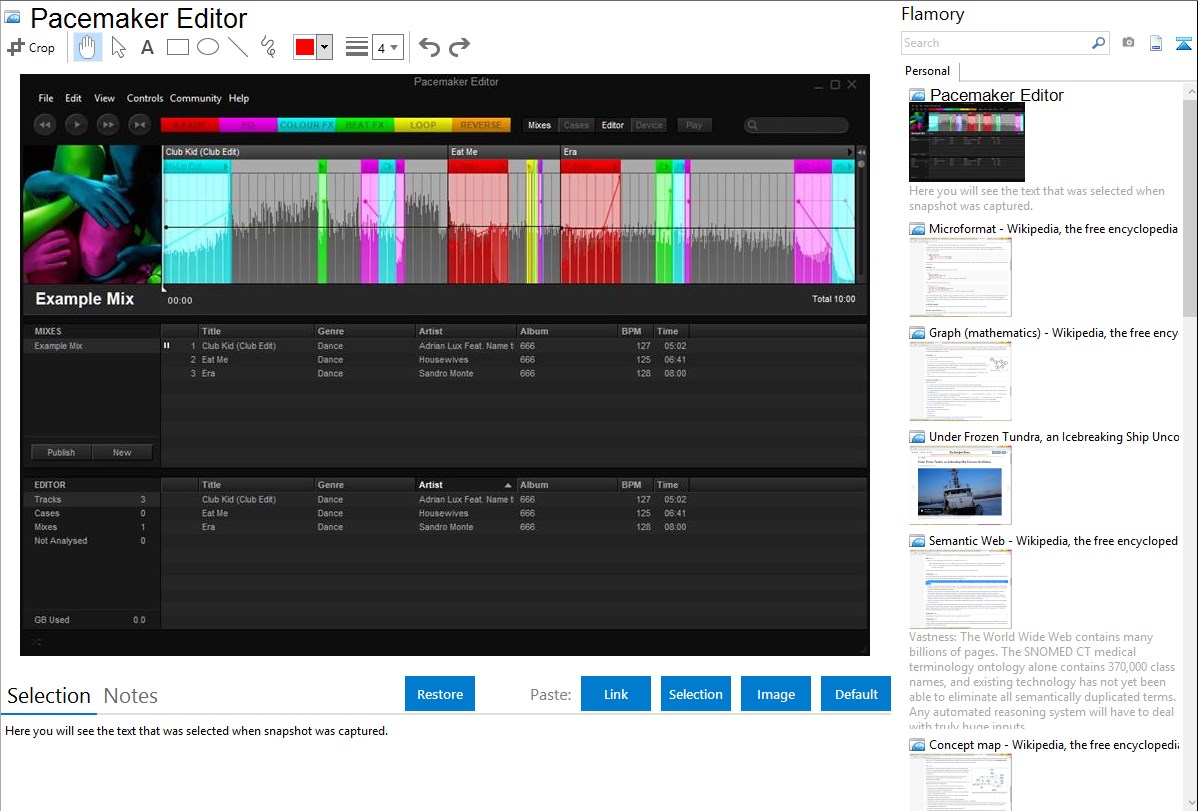The height and width of the screenshot is (811, 1198).
Task: Open the Community menu in Pacemaker Editor
Action: (x=196, y=99)
